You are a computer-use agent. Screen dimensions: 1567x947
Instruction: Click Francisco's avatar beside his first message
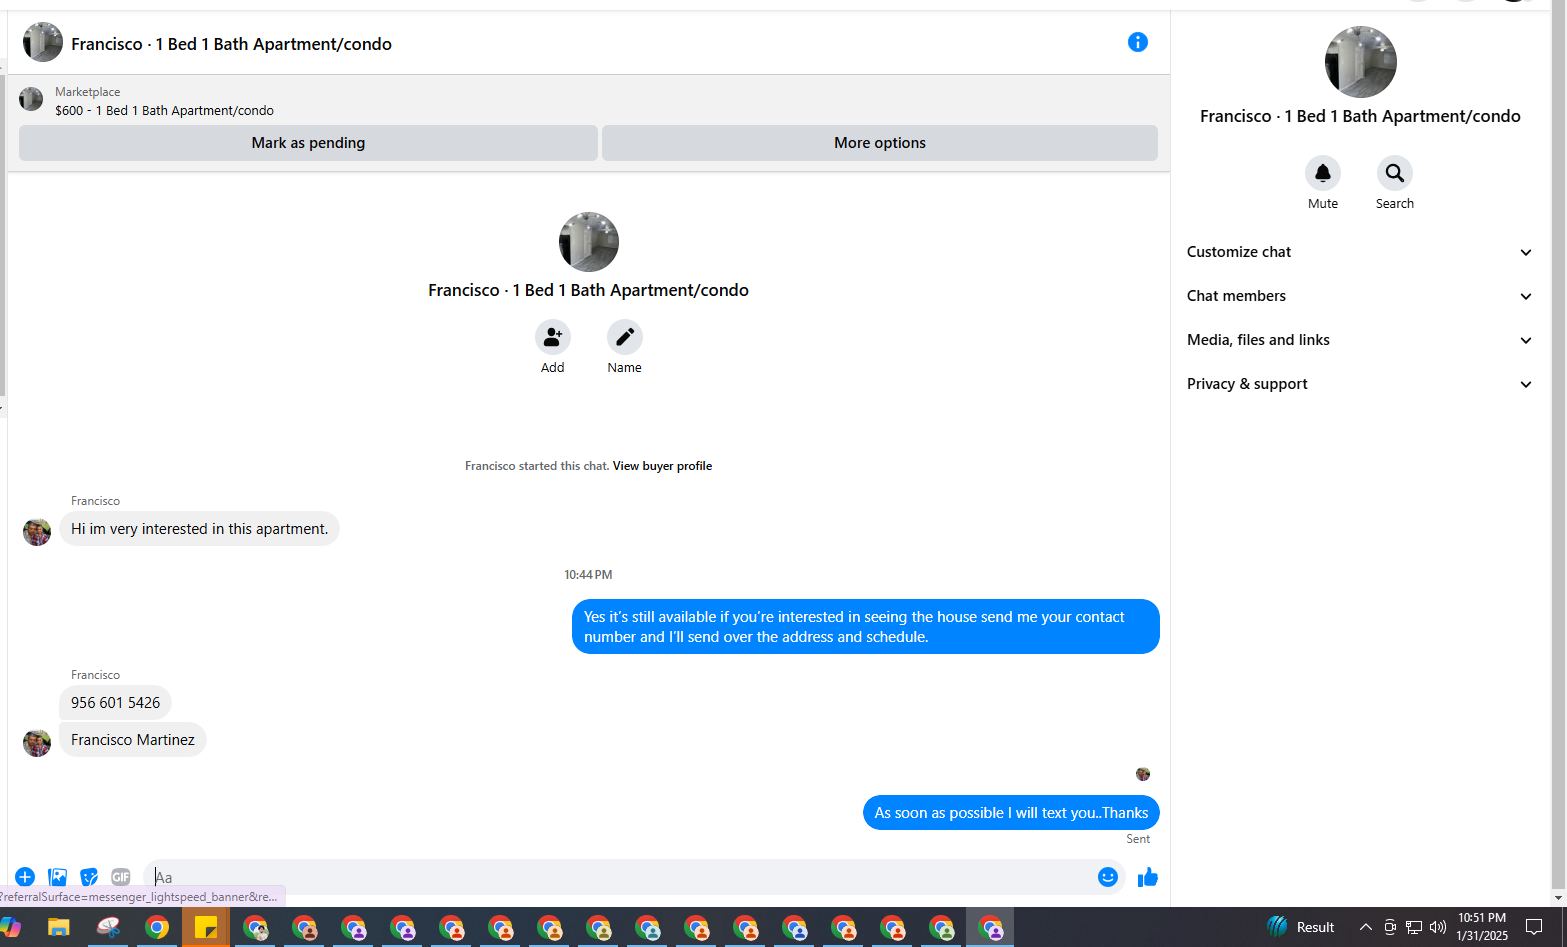click(x=37, y=532)
